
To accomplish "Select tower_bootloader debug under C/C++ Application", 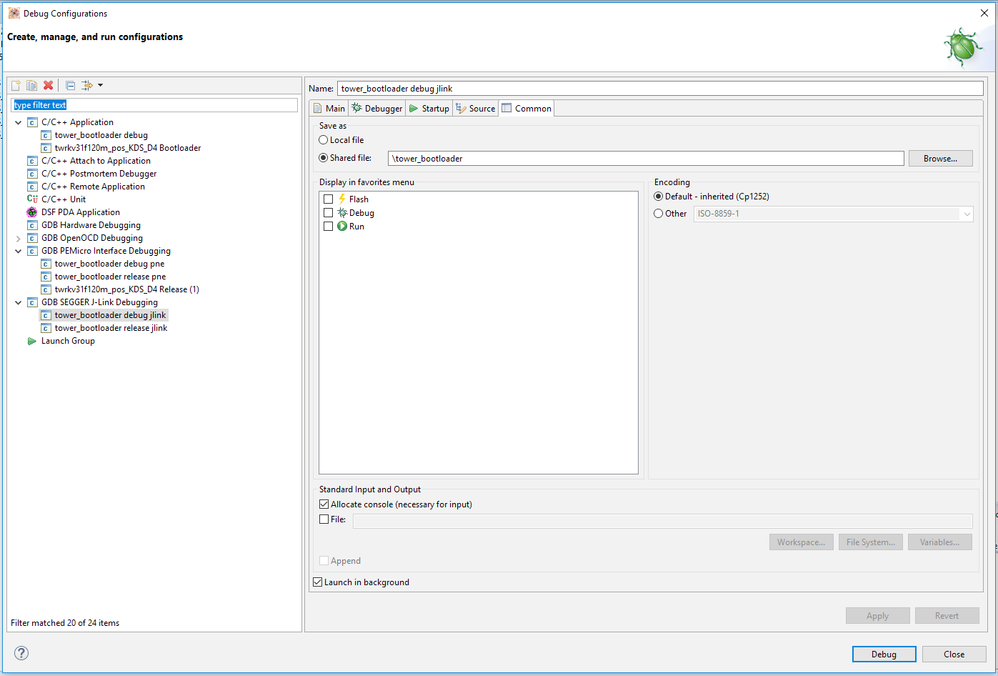I will point(101,135).
